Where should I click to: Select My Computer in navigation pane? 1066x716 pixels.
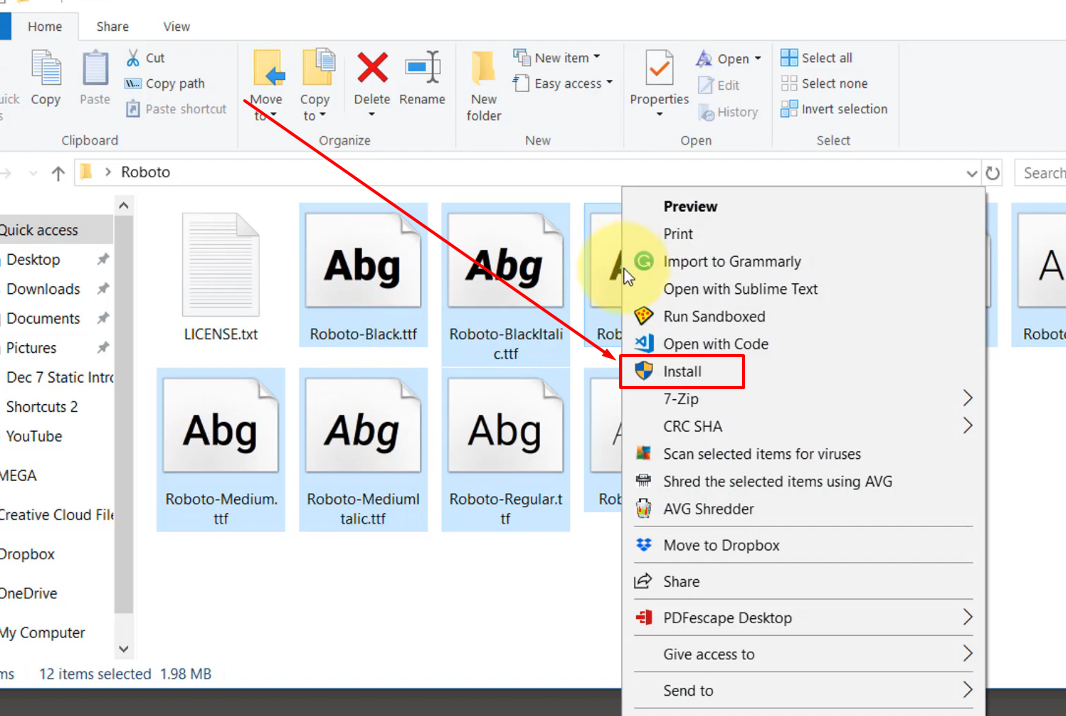tap(42, 633)
